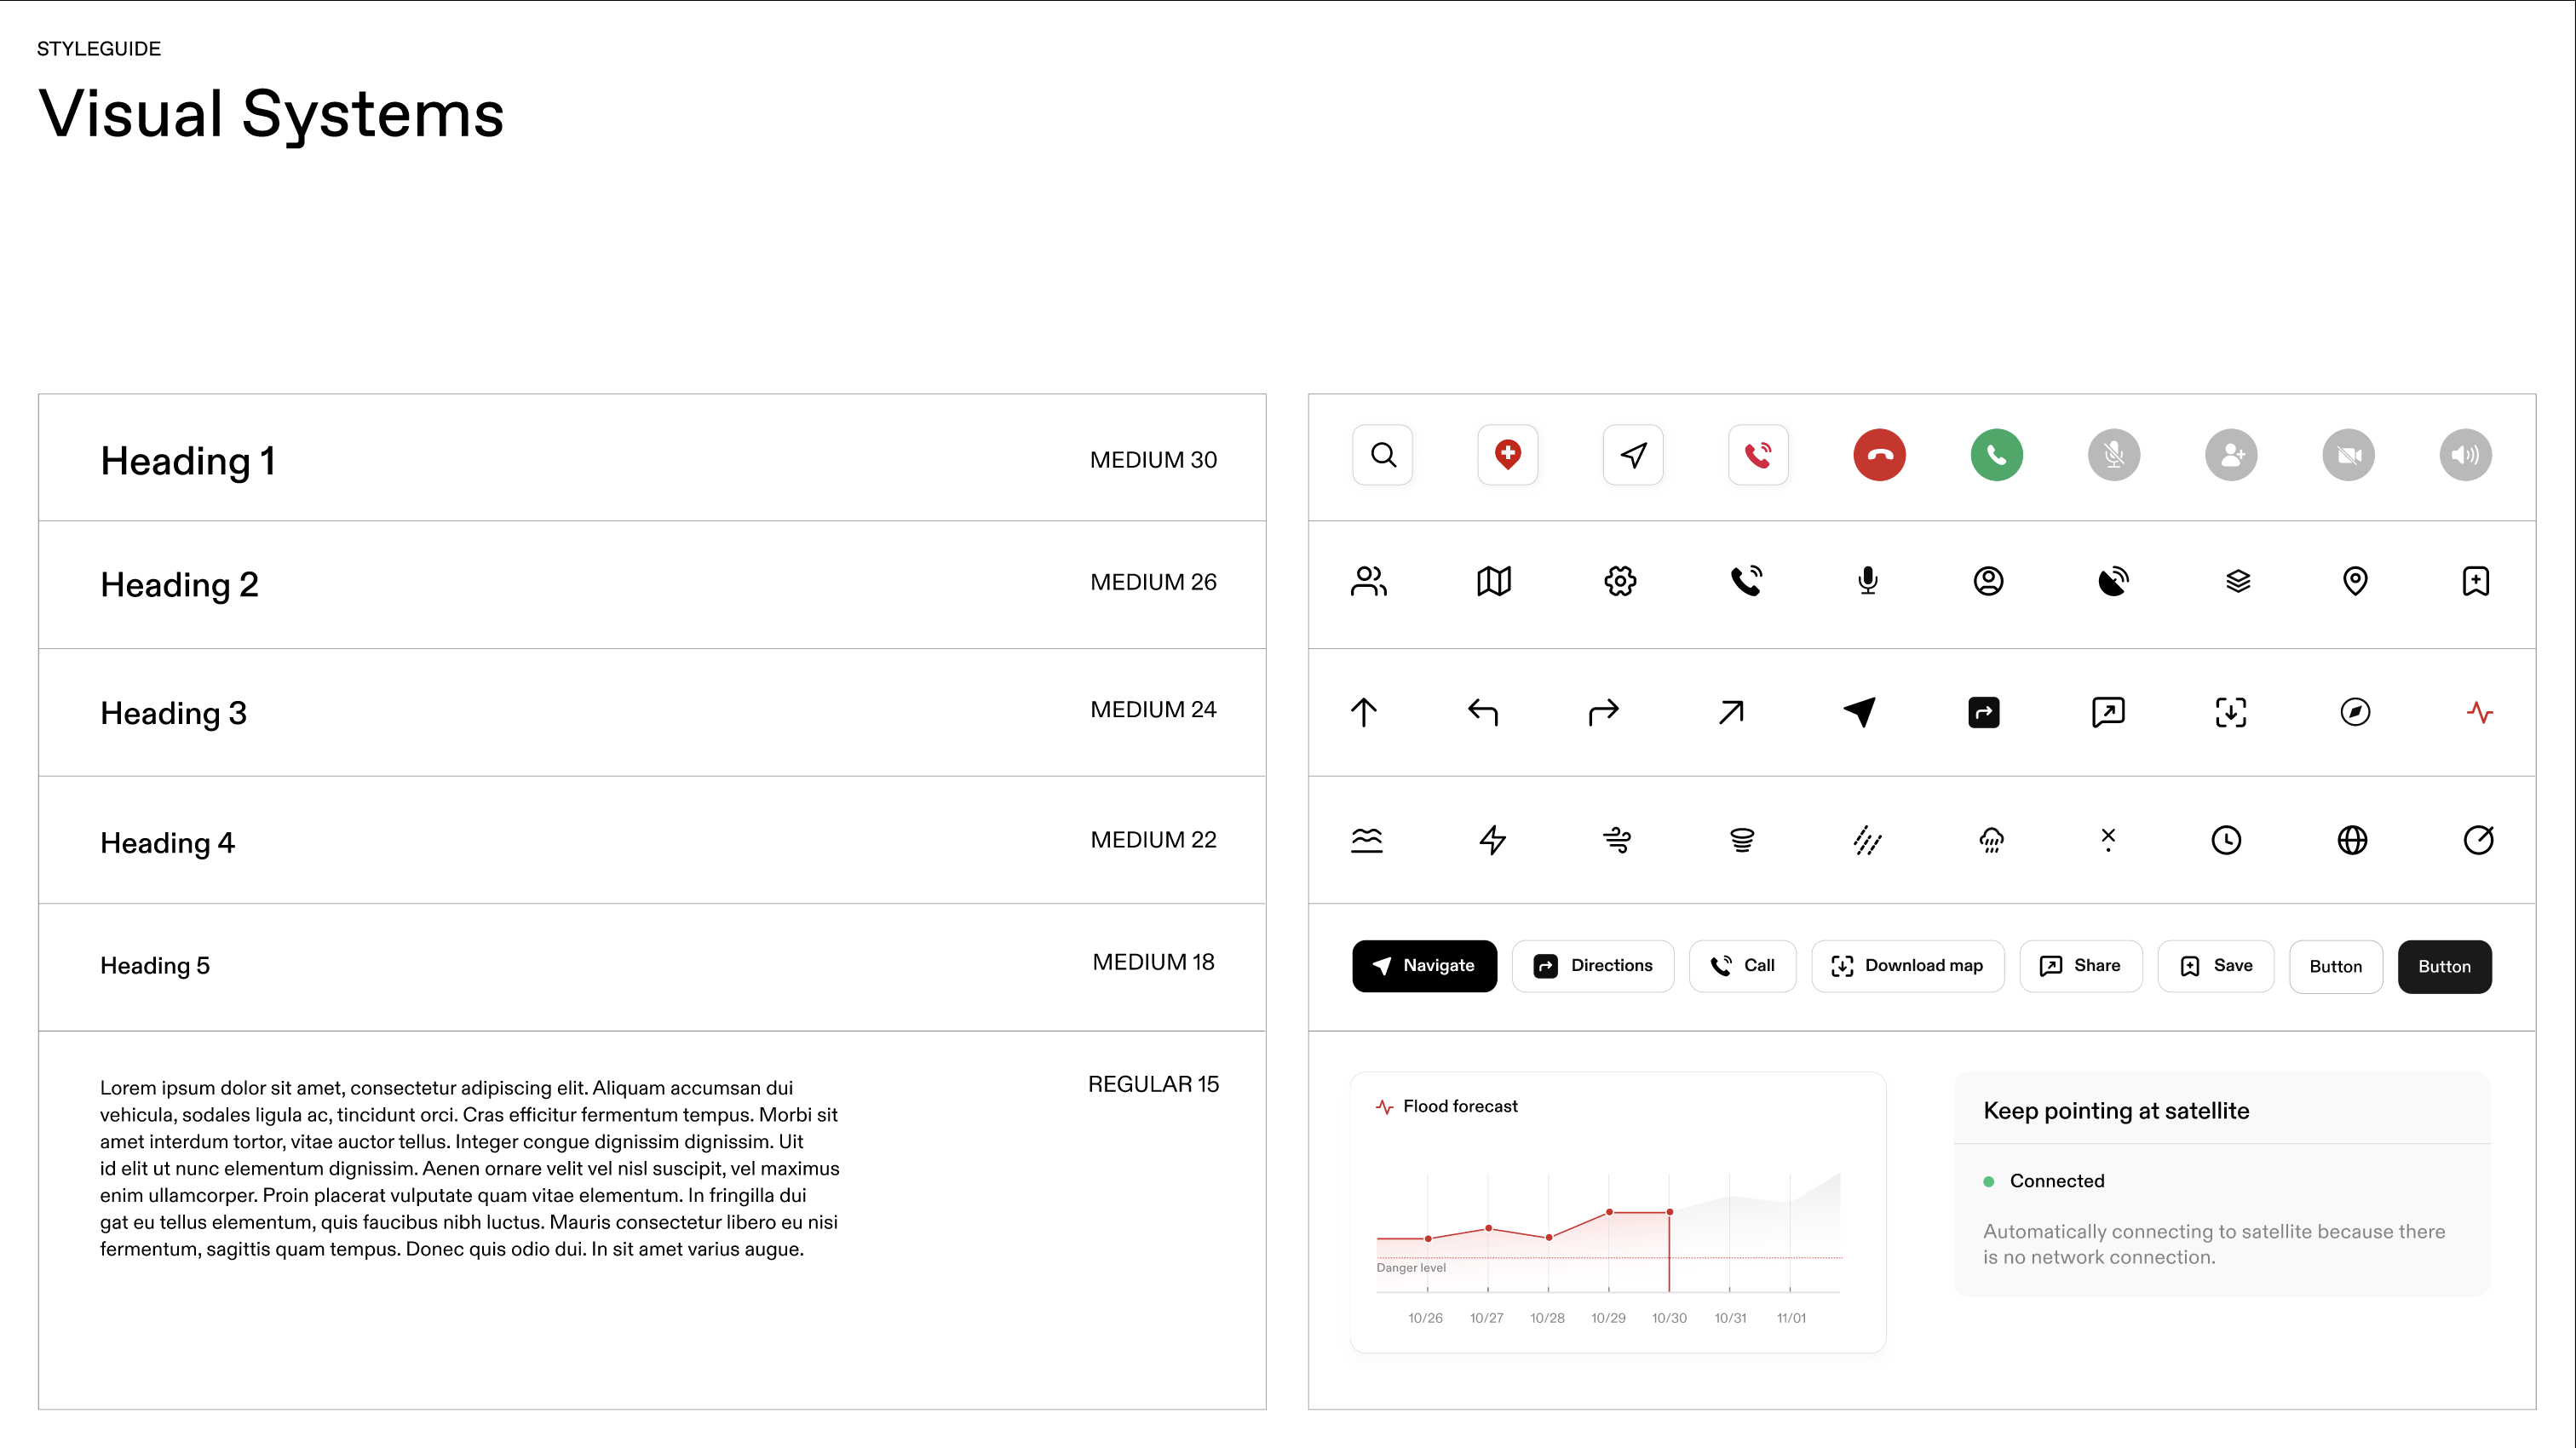Click the compass icon

(2355, 712)
